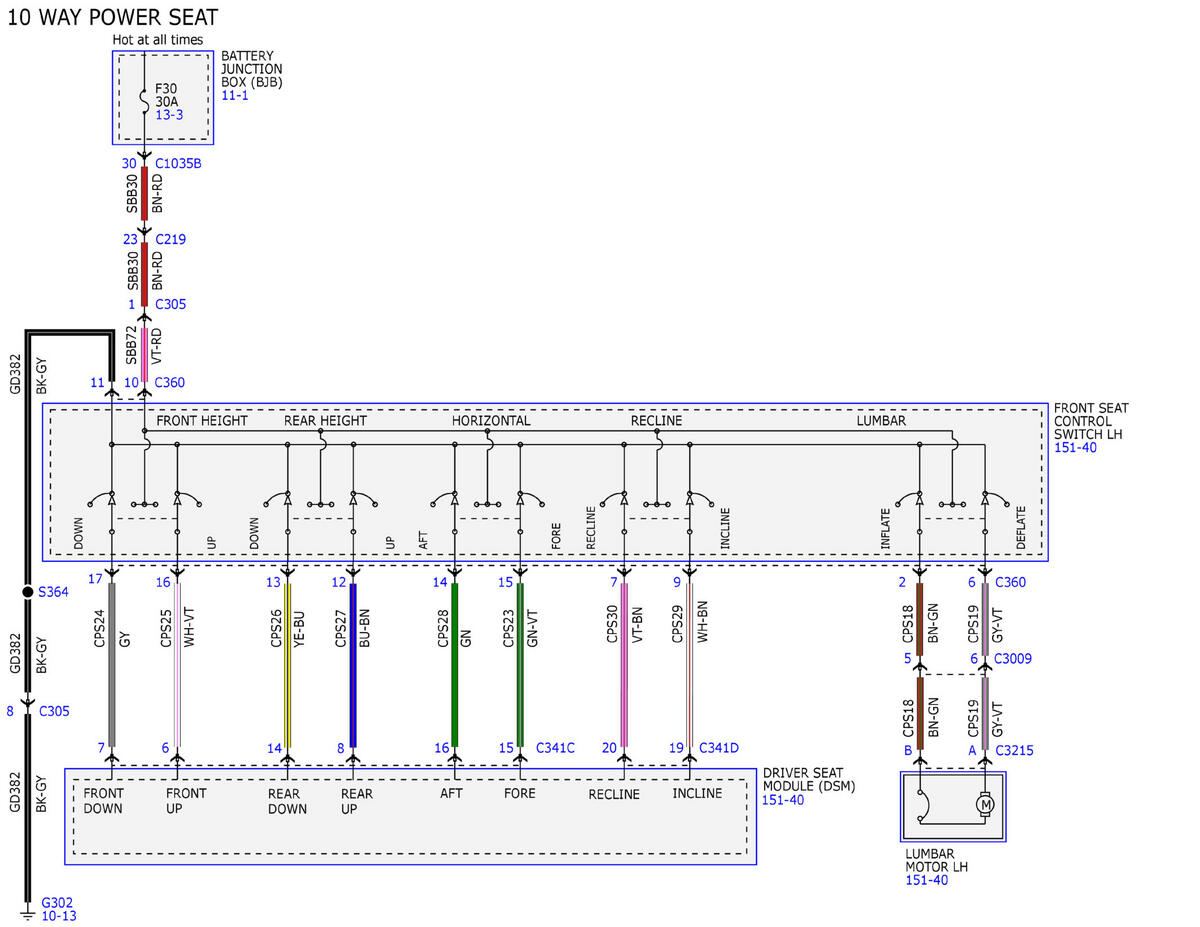This screenshot has height=927, width=1200.
Task: Click the 'HORIZONTAL' switch heading
Action: [491, 421]
